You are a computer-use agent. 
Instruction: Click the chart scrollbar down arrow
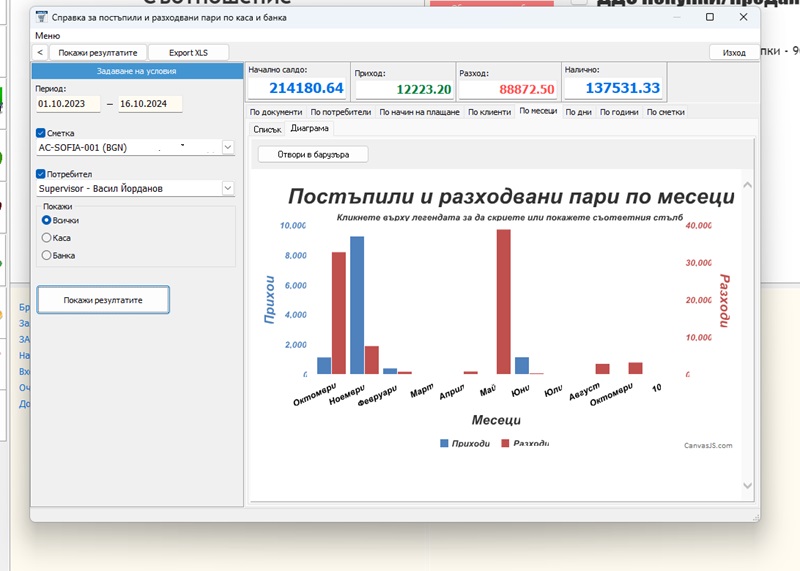[747, 486]
